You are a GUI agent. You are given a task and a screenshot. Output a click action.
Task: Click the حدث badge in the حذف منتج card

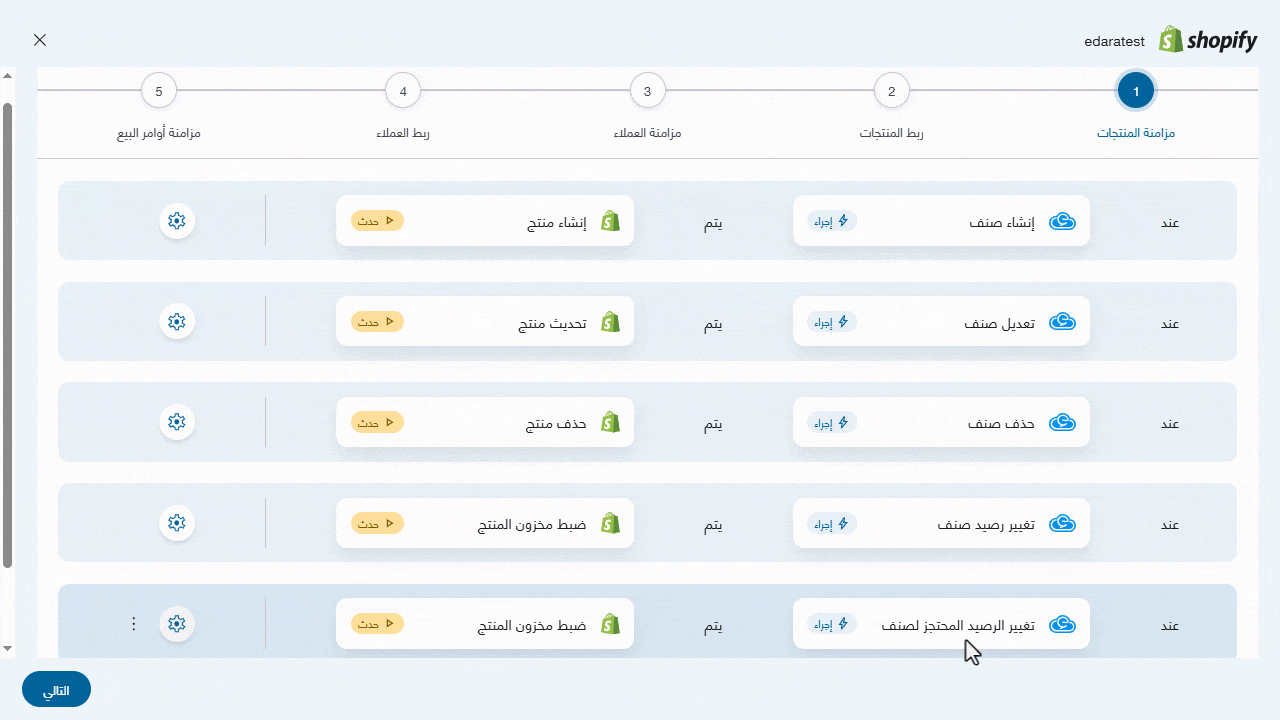377,423
